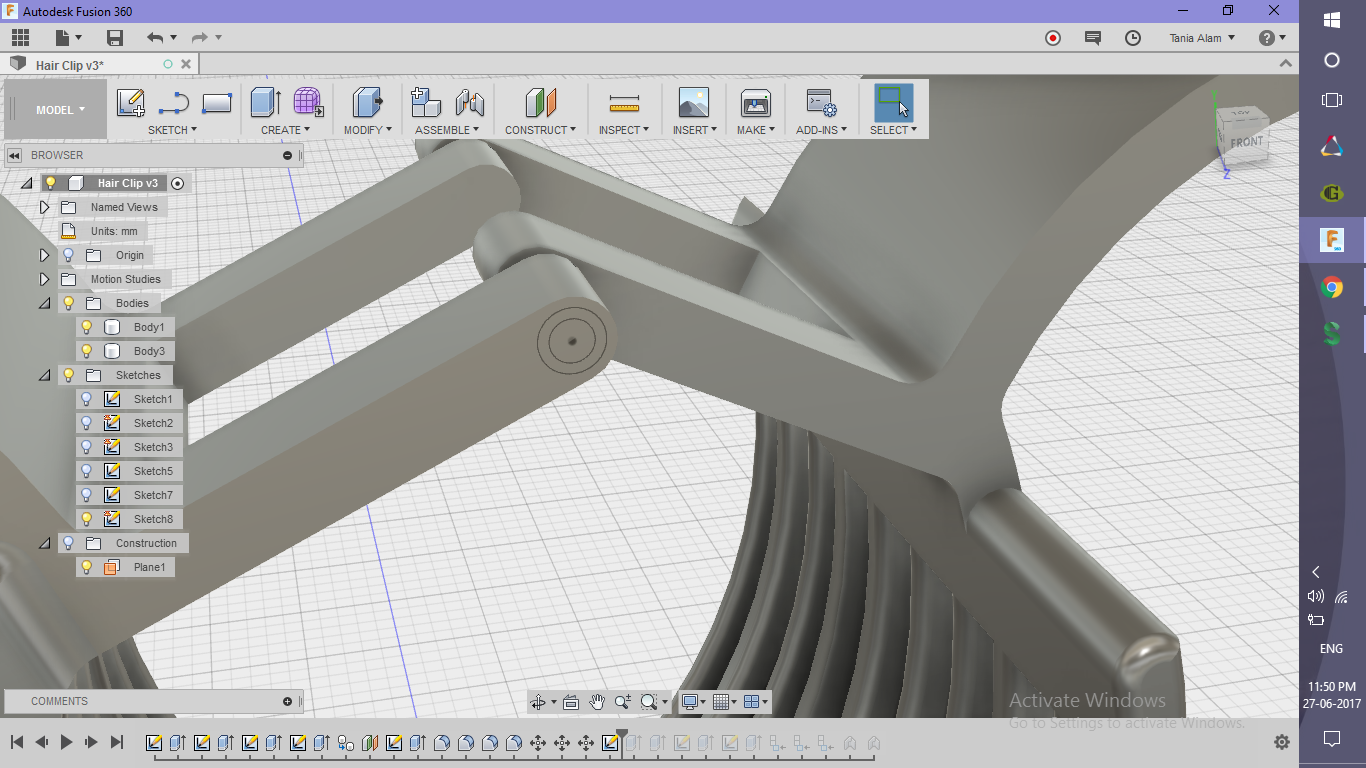
Task: Expand the Origin folder arrow
Action: 44,255
